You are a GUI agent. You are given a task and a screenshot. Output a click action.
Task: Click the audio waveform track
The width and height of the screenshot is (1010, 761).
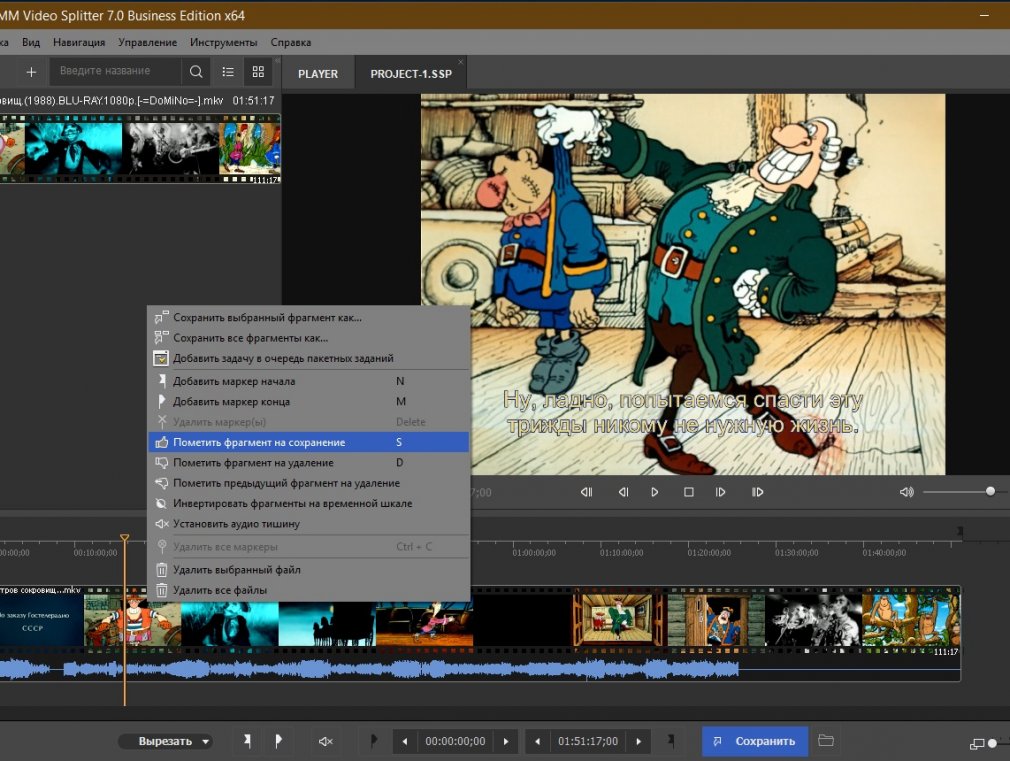coord(480,668)
